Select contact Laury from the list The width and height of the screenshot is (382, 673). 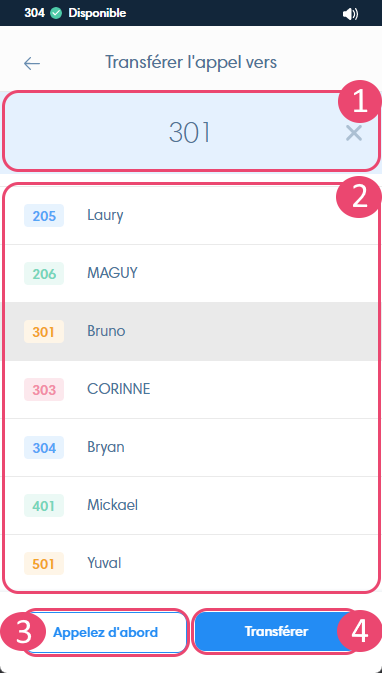(191, 215)
